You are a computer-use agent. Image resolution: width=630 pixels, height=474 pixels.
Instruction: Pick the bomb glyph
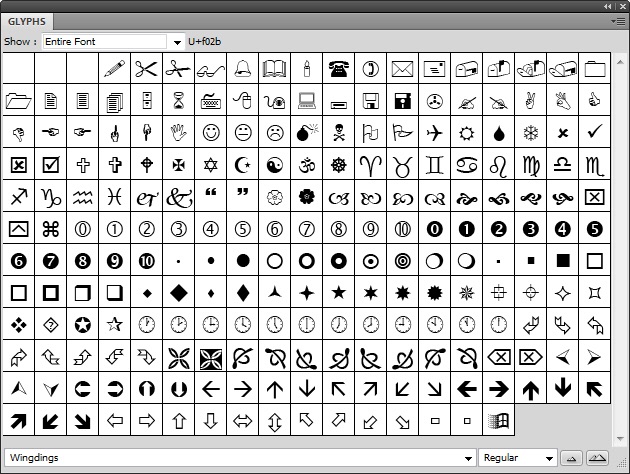pyautogui.click(x=307, y=132)
